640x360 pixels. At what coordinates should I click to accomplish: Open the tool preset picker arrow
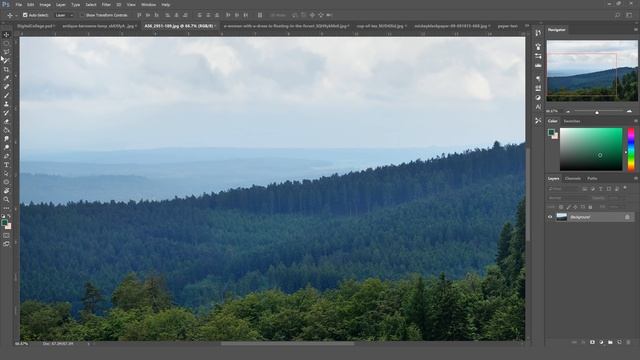[x=16, y=15]
